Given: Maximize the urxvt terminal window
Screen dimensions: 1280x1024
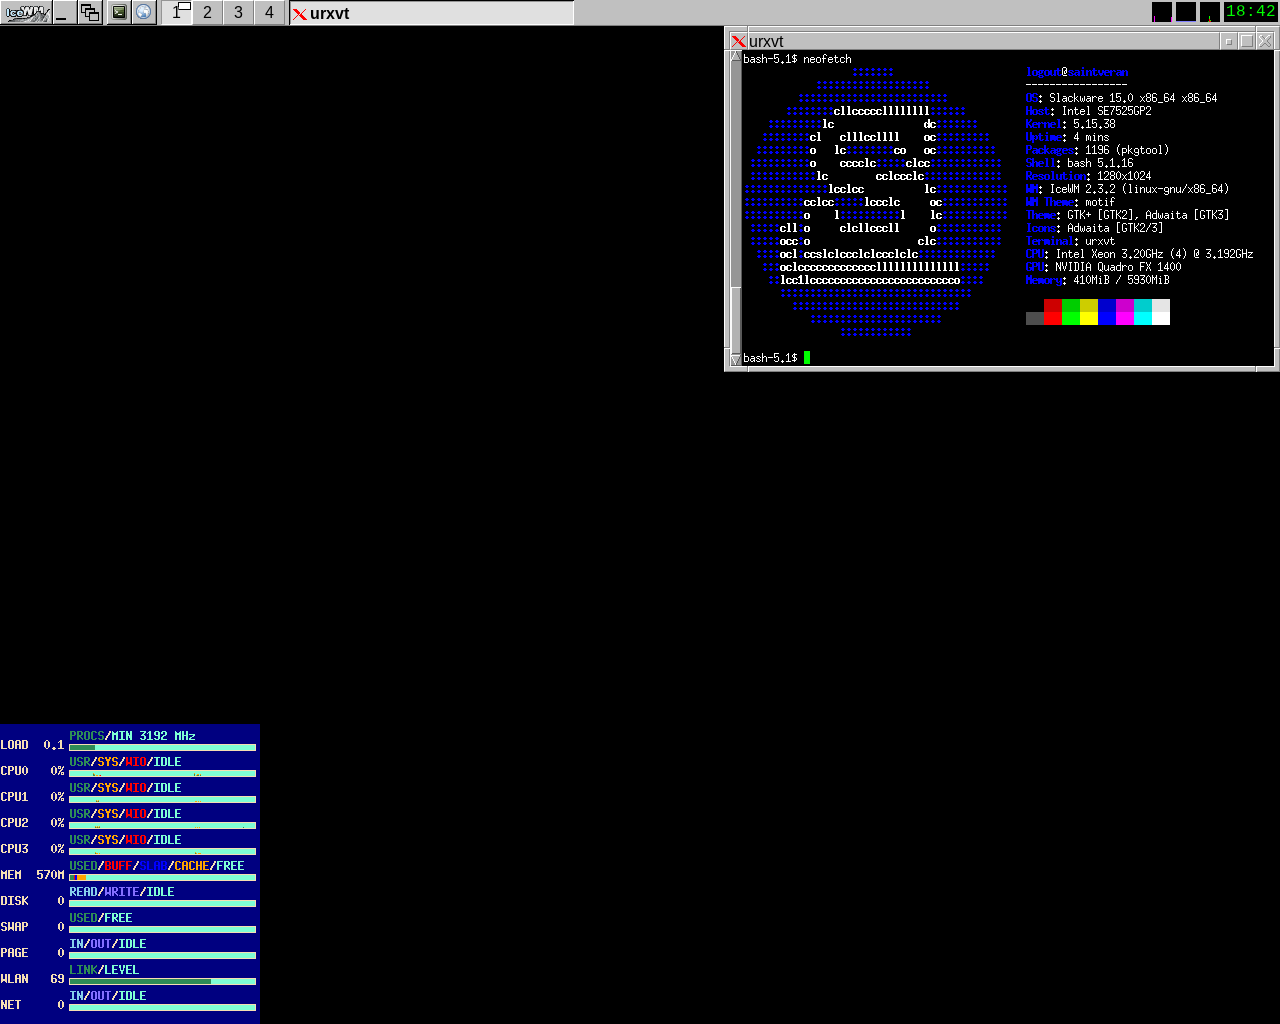Looking at the screenshot, I should coord(1246,41).
